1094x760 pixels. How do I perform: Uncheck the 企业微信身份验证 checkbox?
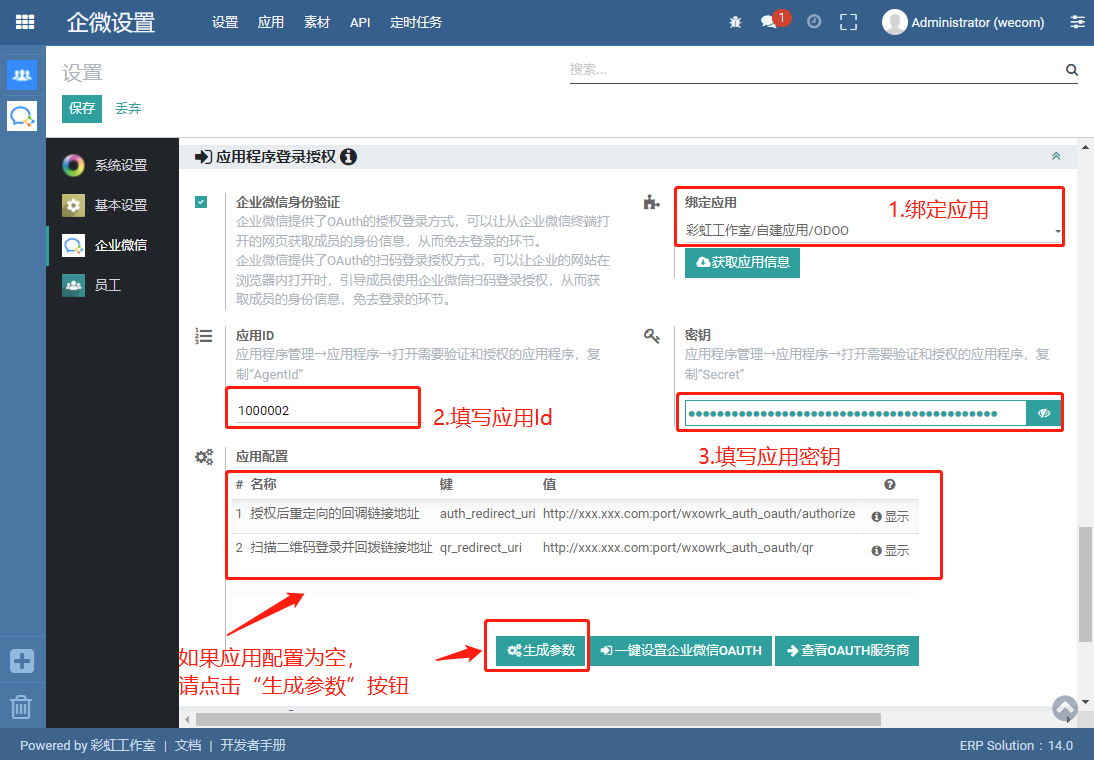click(201, 202)
